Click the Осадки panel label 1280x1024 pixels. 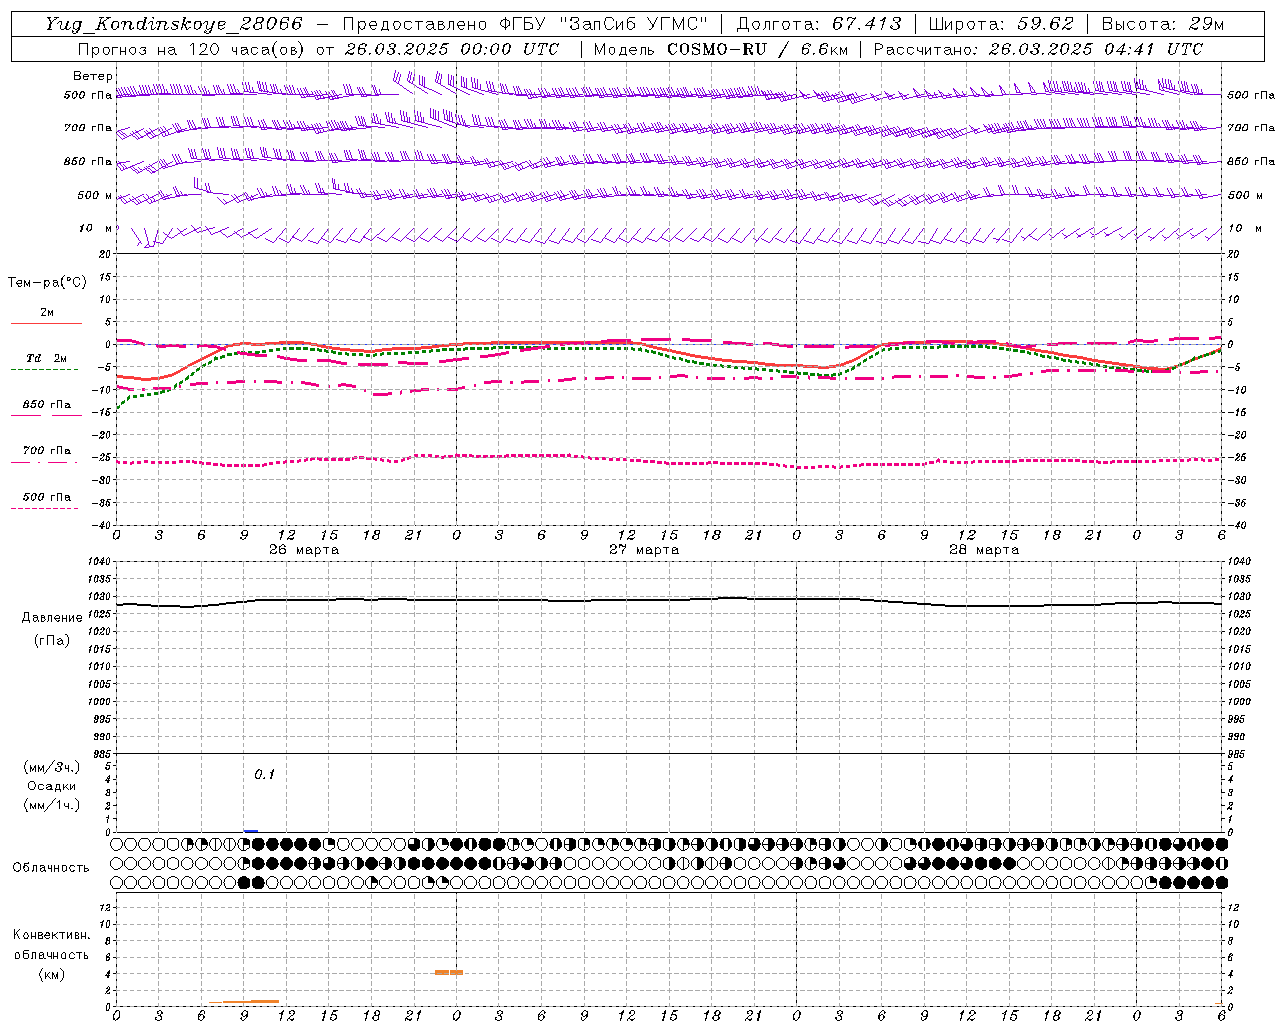point(52,786)
